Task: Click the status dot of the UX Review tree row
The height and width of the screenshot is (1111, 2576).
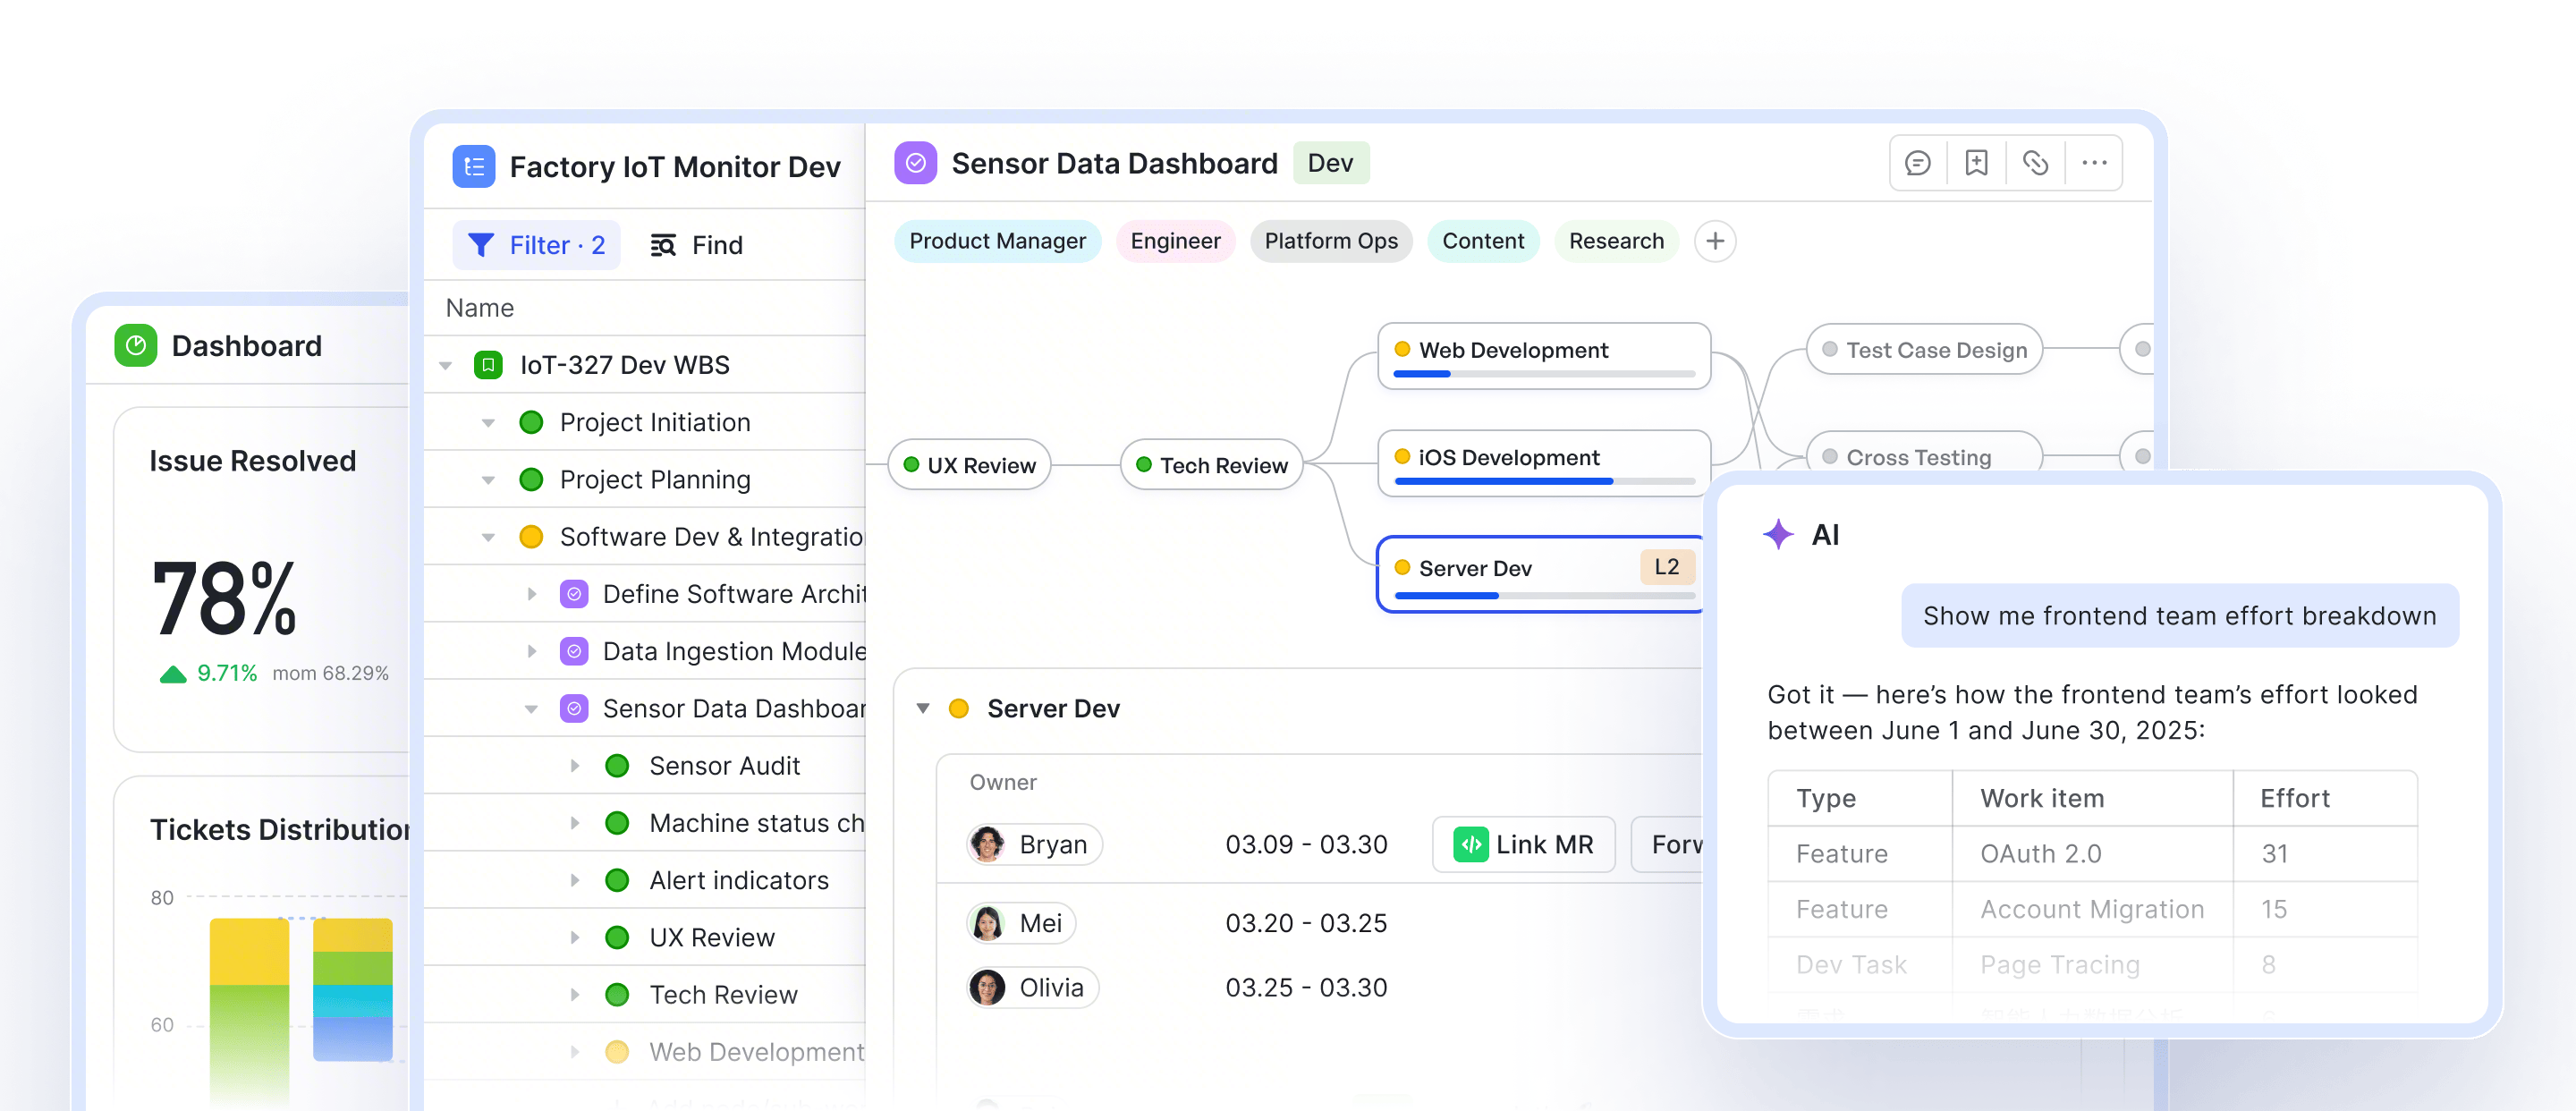Action: pos(617,937)
